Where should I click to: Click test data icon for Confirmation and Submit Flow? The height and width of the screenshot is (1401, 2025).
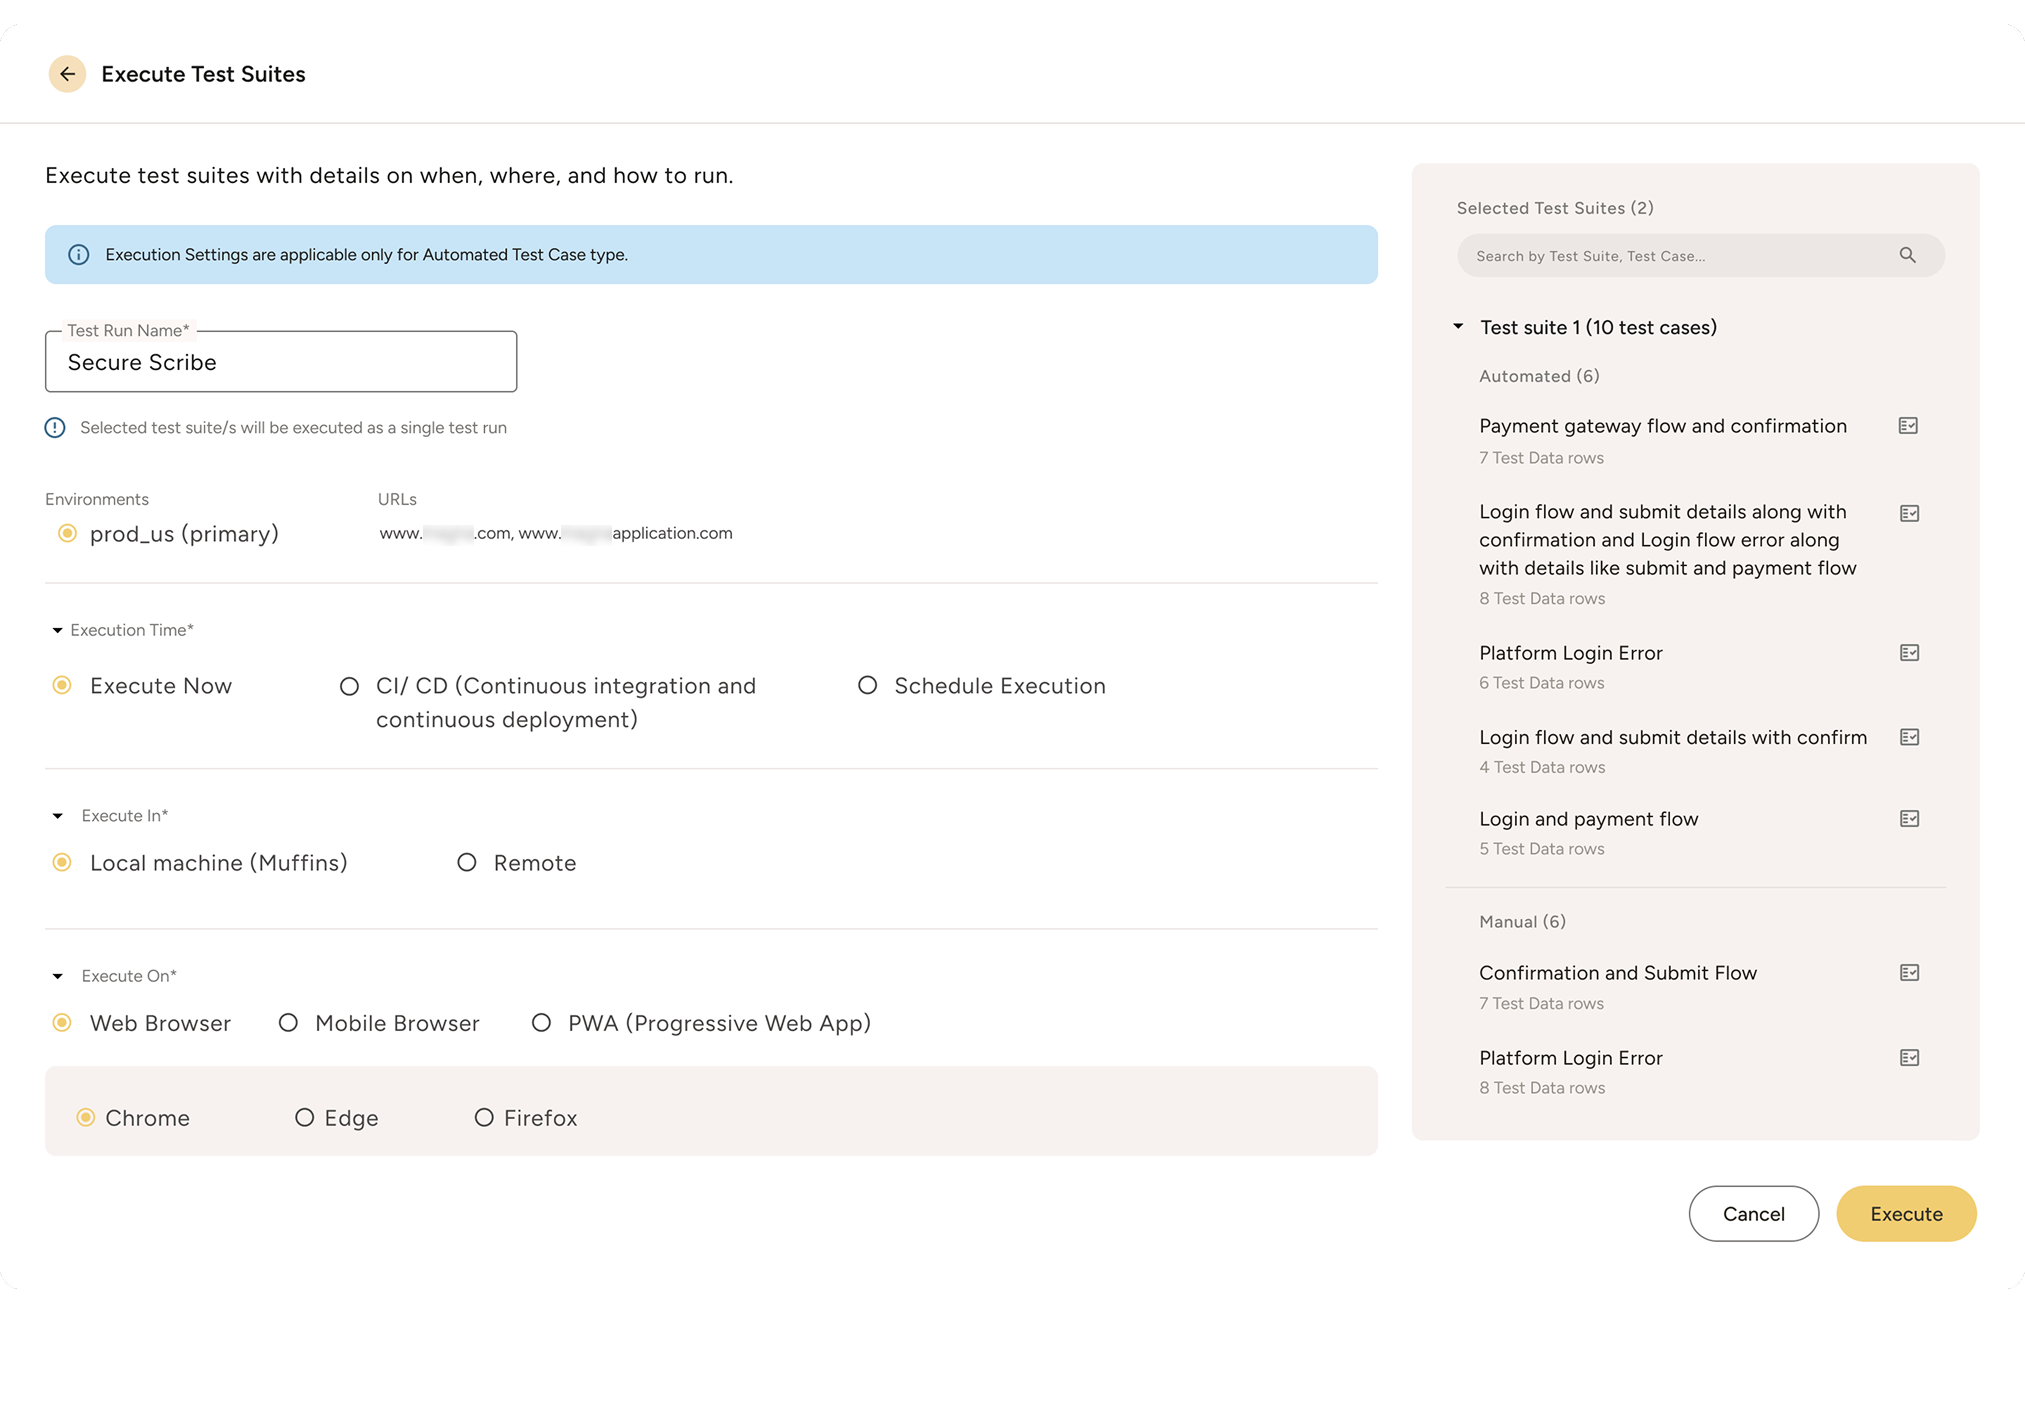click(1910, 972)
